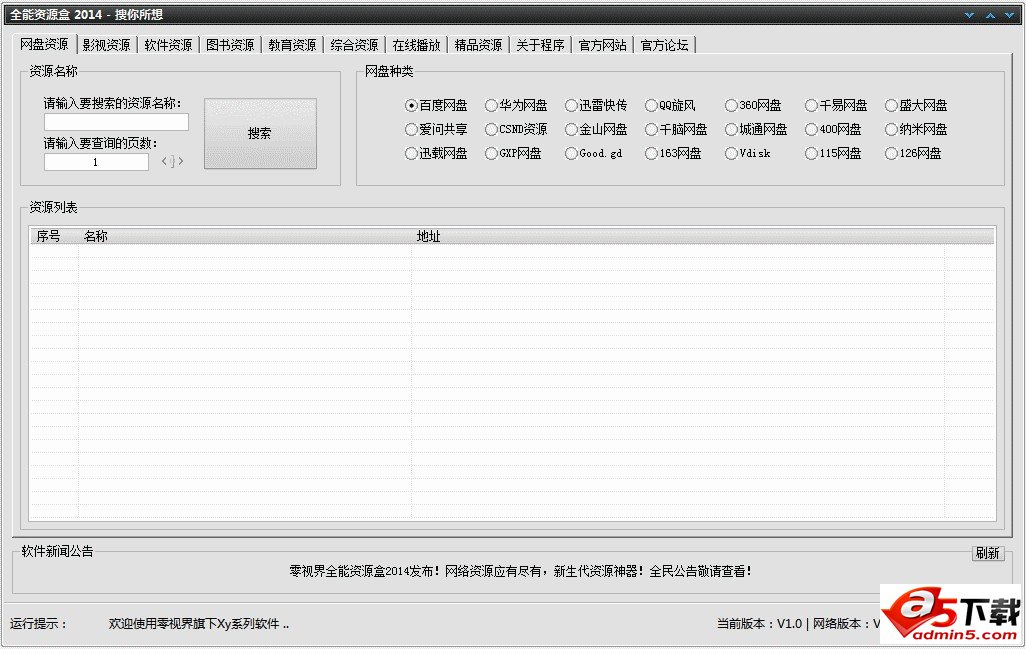Screen dimensions: 1026x649
Task: Open the 关于程序 tab
Action: 541,44
